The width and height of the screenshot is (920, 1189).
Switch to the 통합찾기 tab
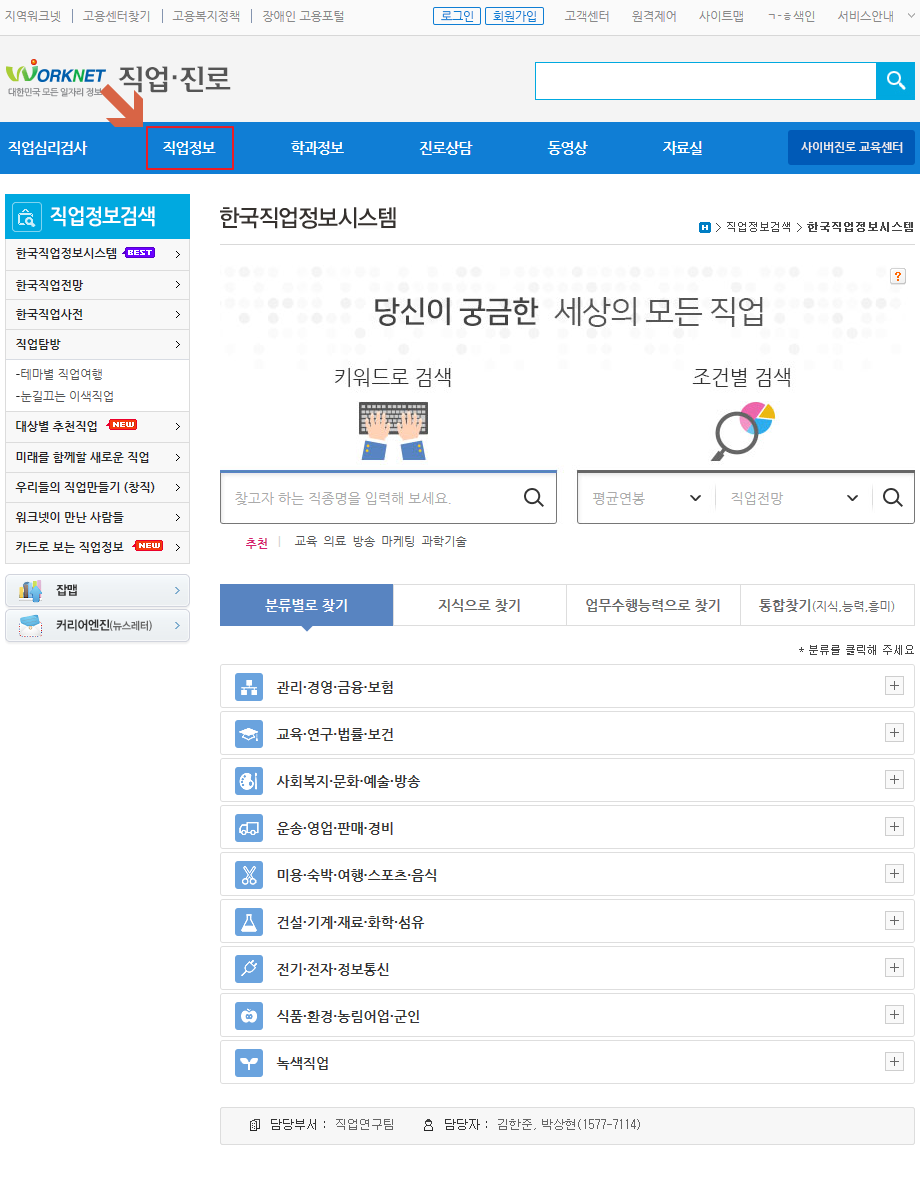827,605
